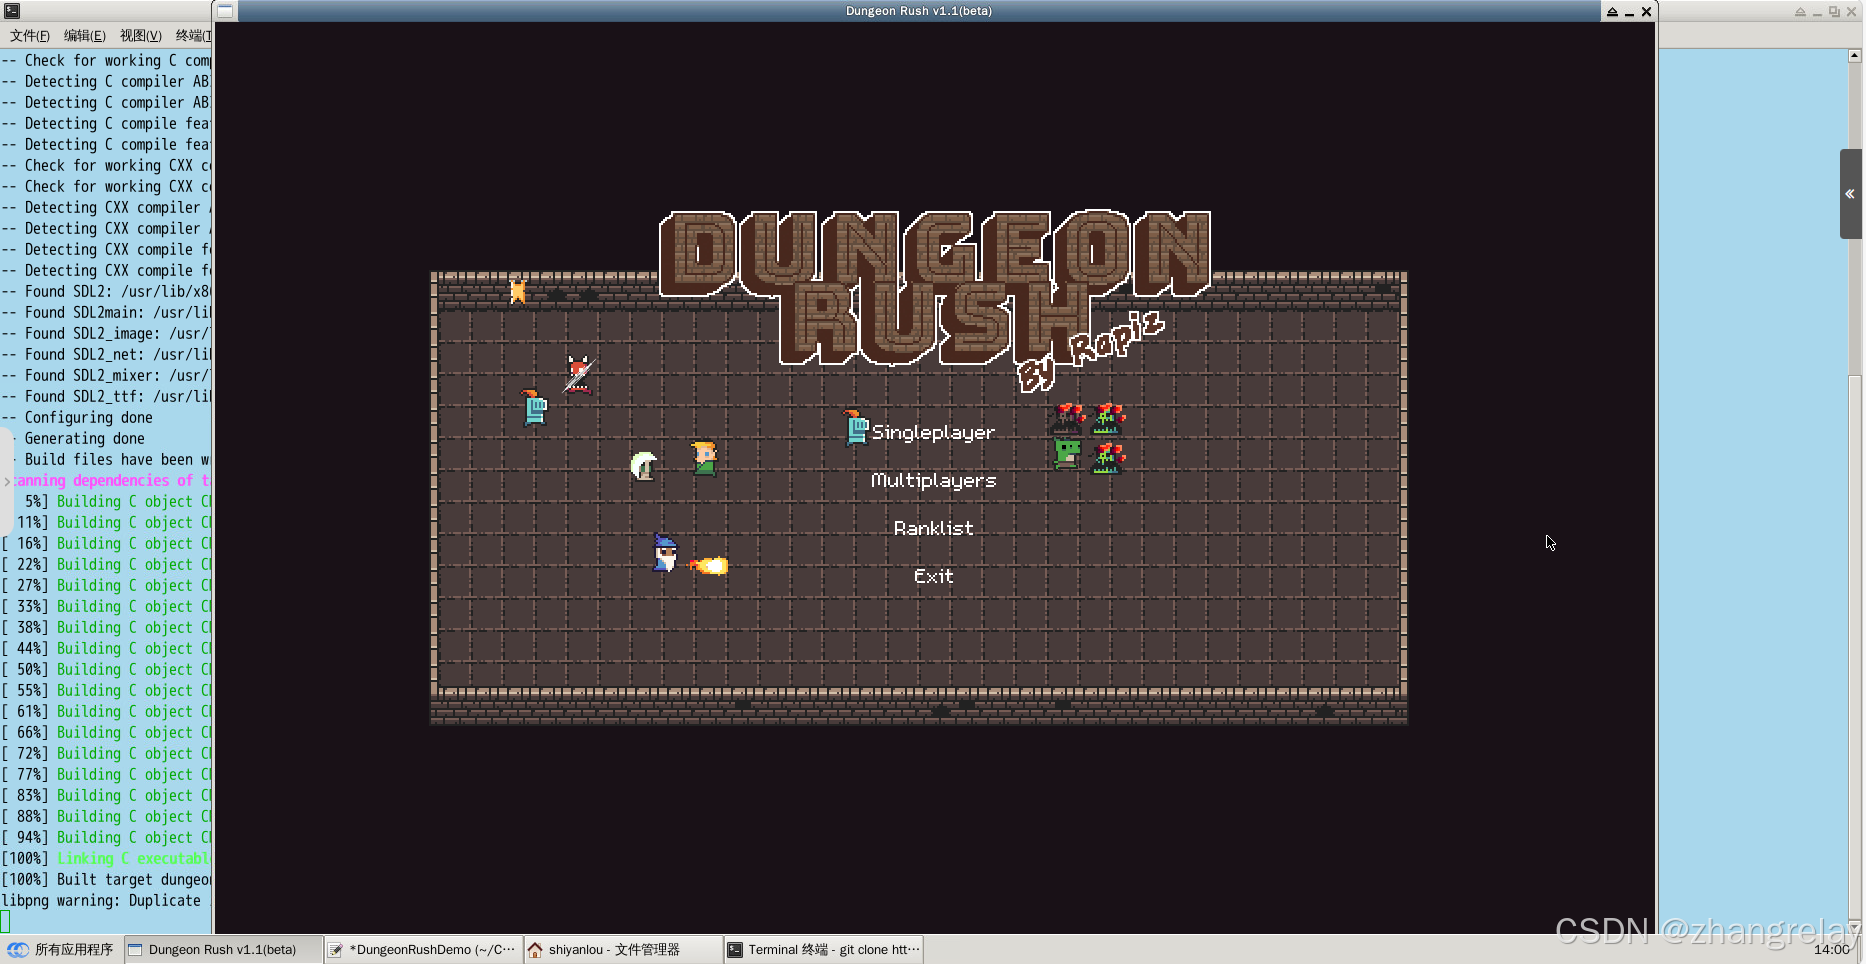Viewport: 1866px width, 964px height.
Task: Click 'Found SDL2_net' line in terminal
Action: [x=106, y=354]
